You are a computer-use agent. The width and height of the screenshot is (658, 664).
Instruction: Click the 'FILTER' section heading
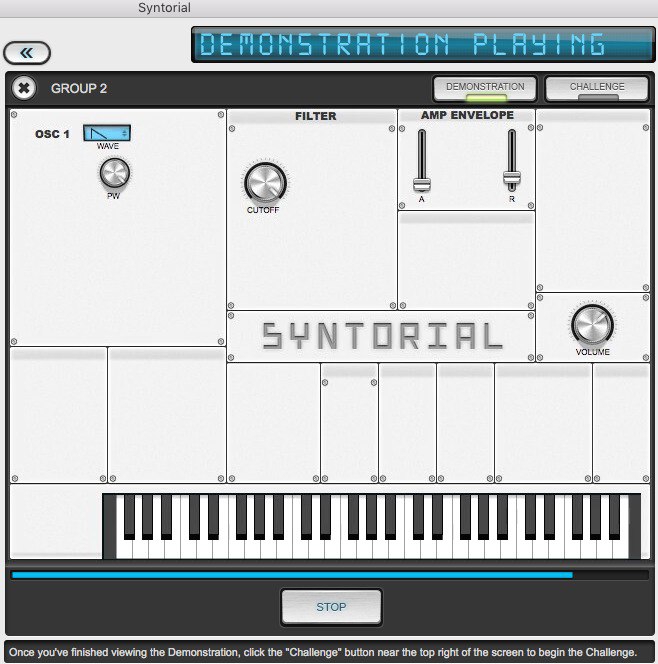click(x=315, y=116)
